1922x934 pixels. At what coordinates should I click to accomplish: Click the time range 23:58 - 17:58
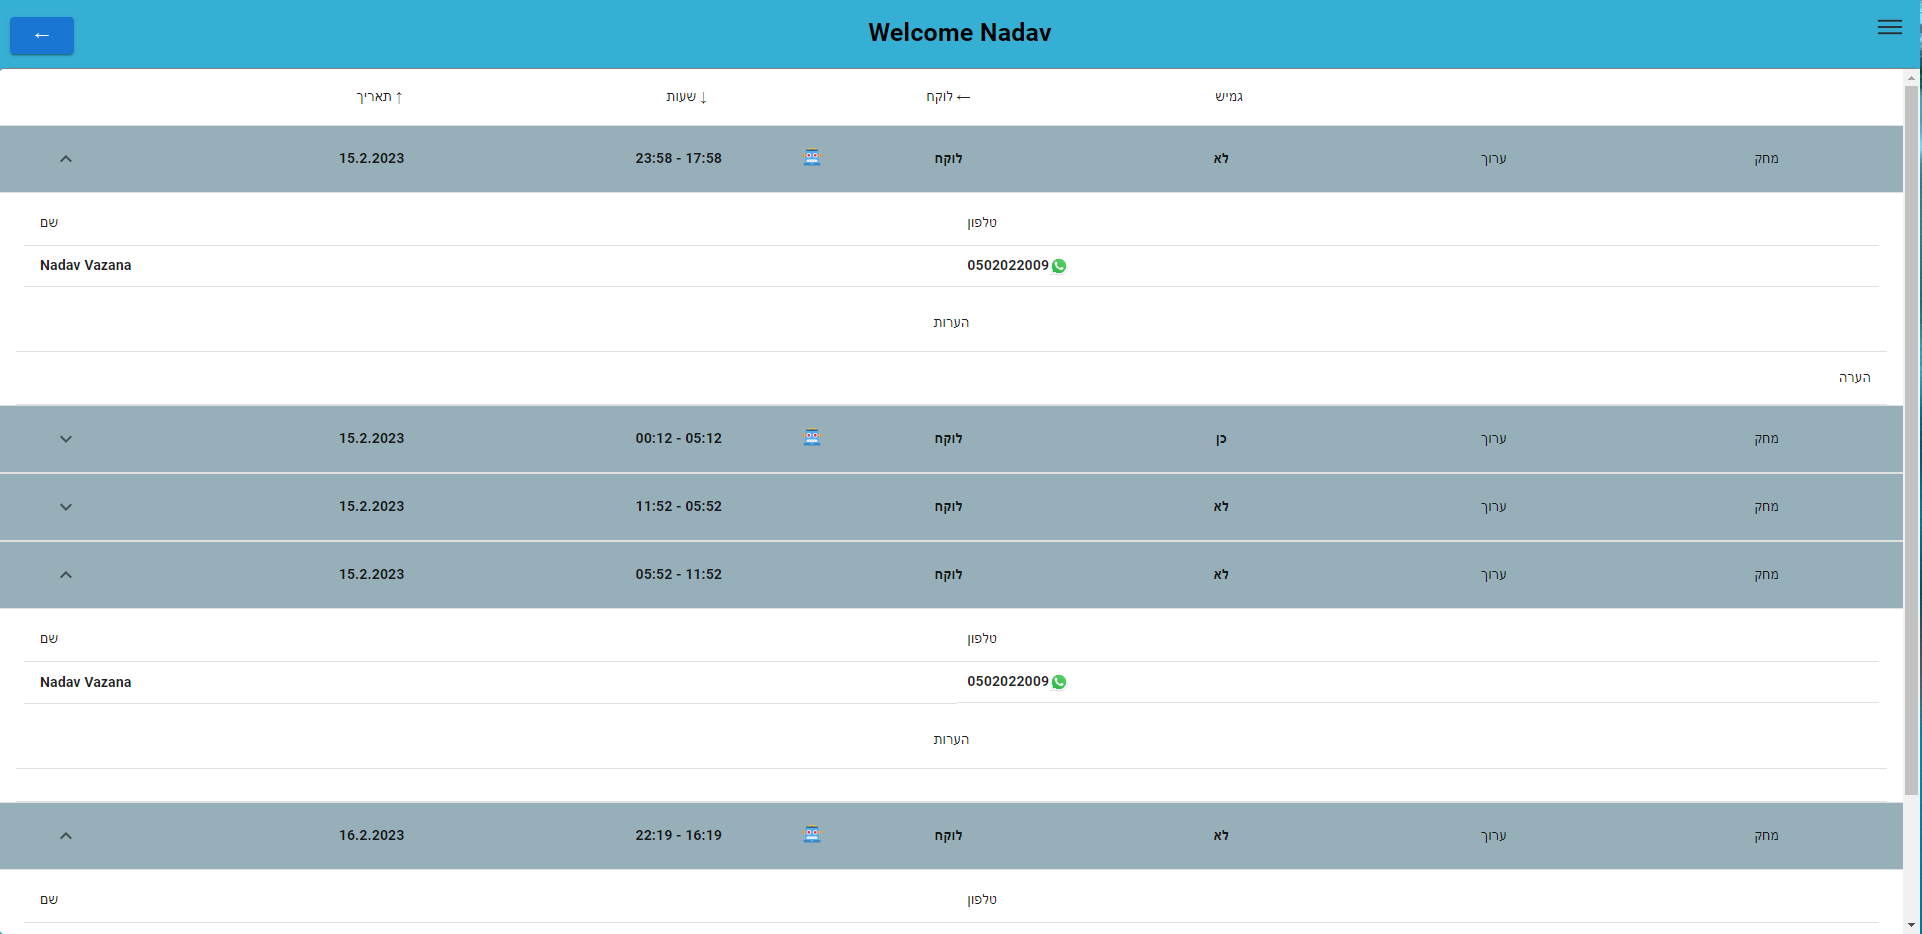pos(678,158)
